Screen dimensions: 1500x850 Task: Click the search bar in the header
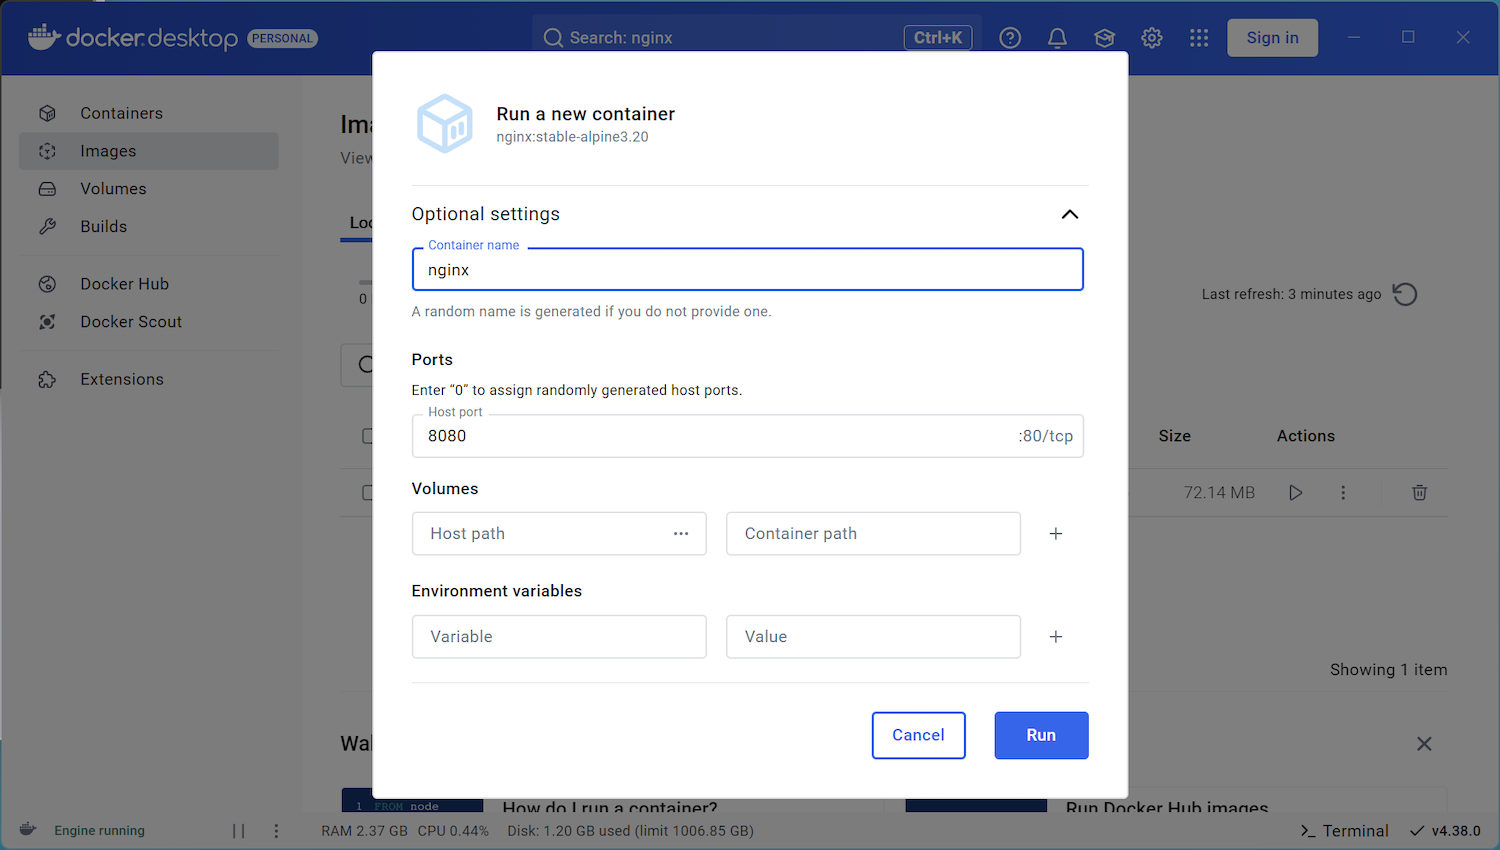click(757, 38)
